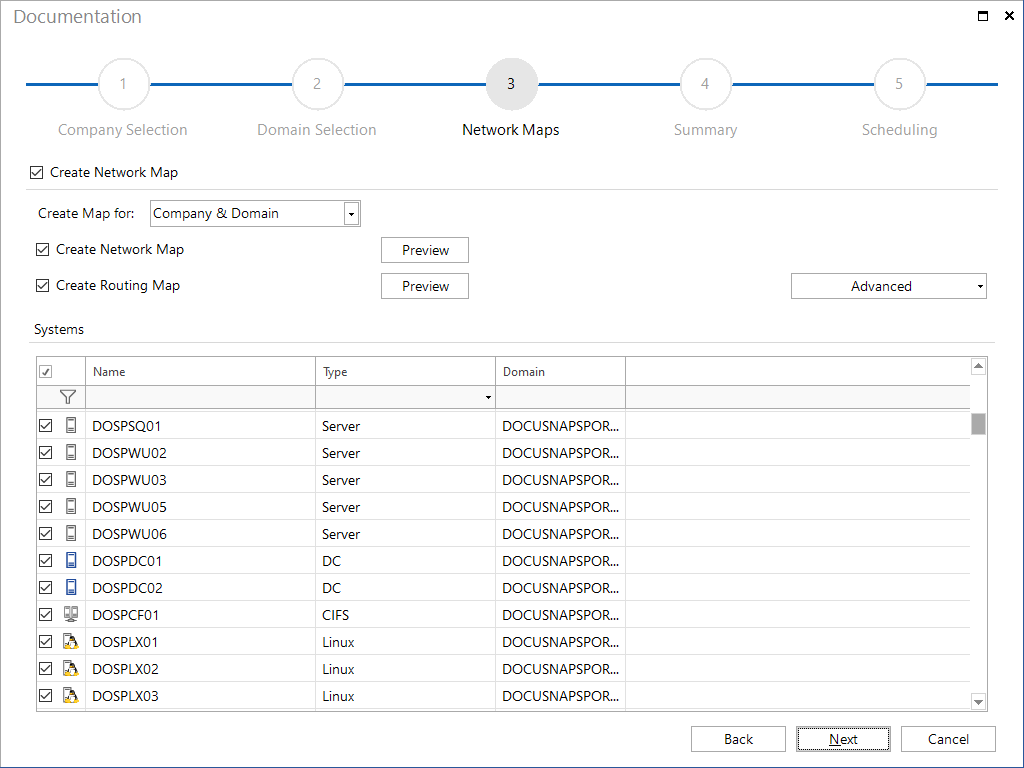The width and height of the screenshot is (1024, 768).
Task: Click the CIFS icon for DOSPCF01
Action: (71, 615)
